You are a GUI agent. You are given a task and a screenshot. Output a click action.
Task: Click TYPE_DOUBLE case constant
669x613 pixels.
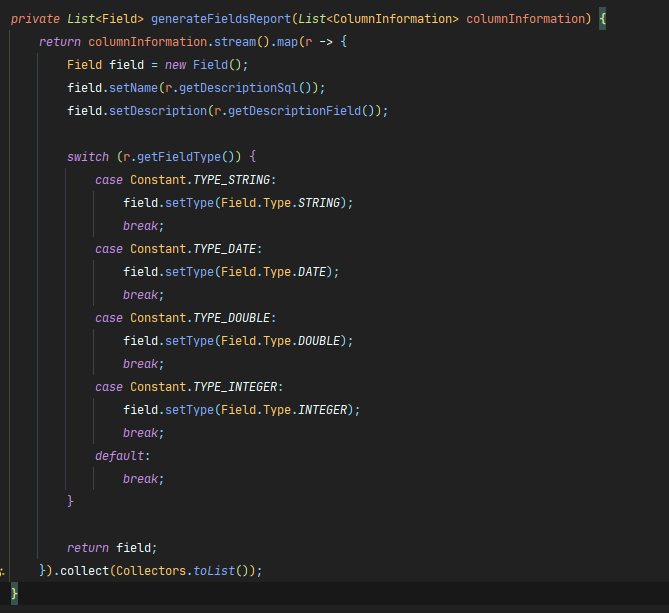point(232,318)
